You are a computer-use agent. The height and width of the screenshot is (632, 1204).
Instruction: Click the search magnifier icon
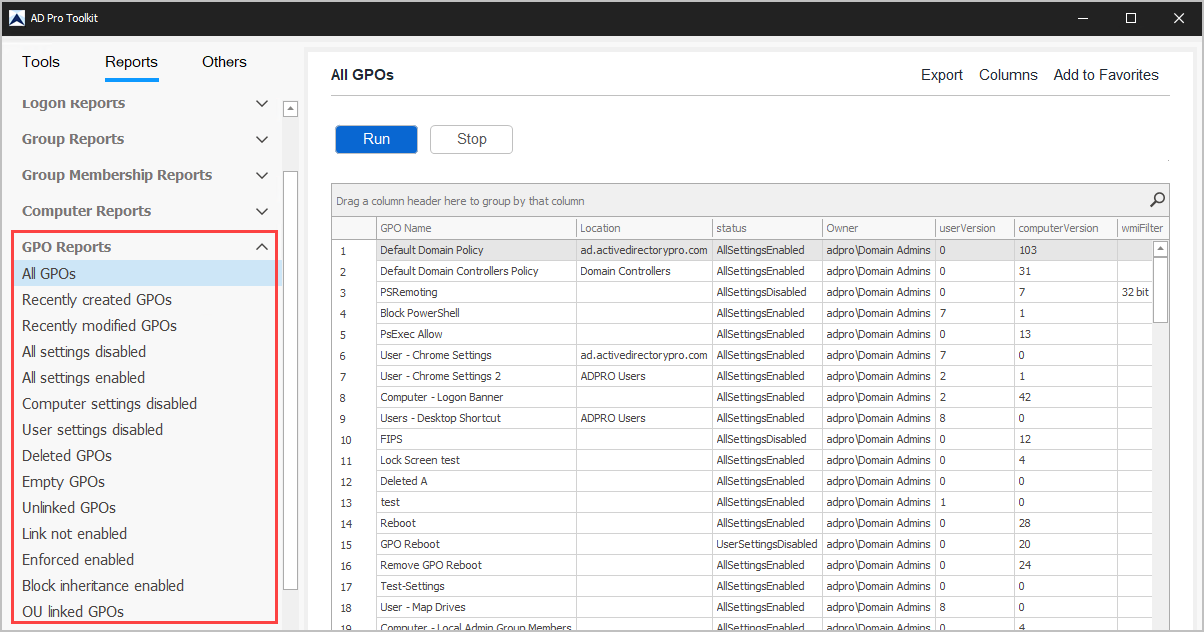1156,200
